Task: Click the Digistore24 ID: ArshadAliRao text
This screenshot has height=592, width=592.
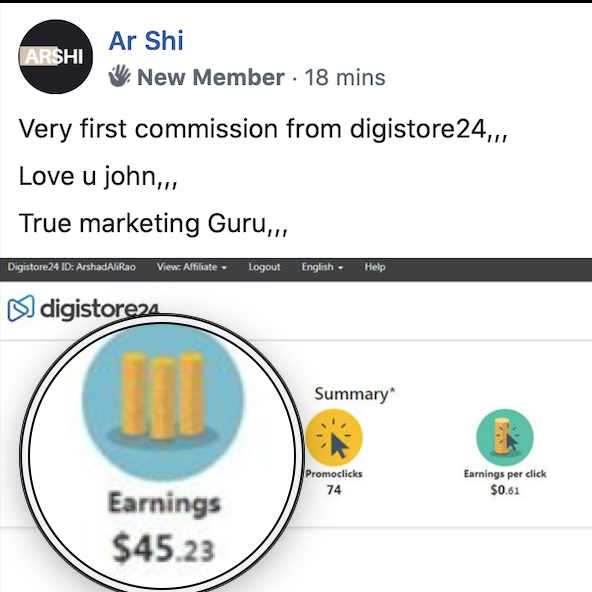Action: [x=71, y=267]
